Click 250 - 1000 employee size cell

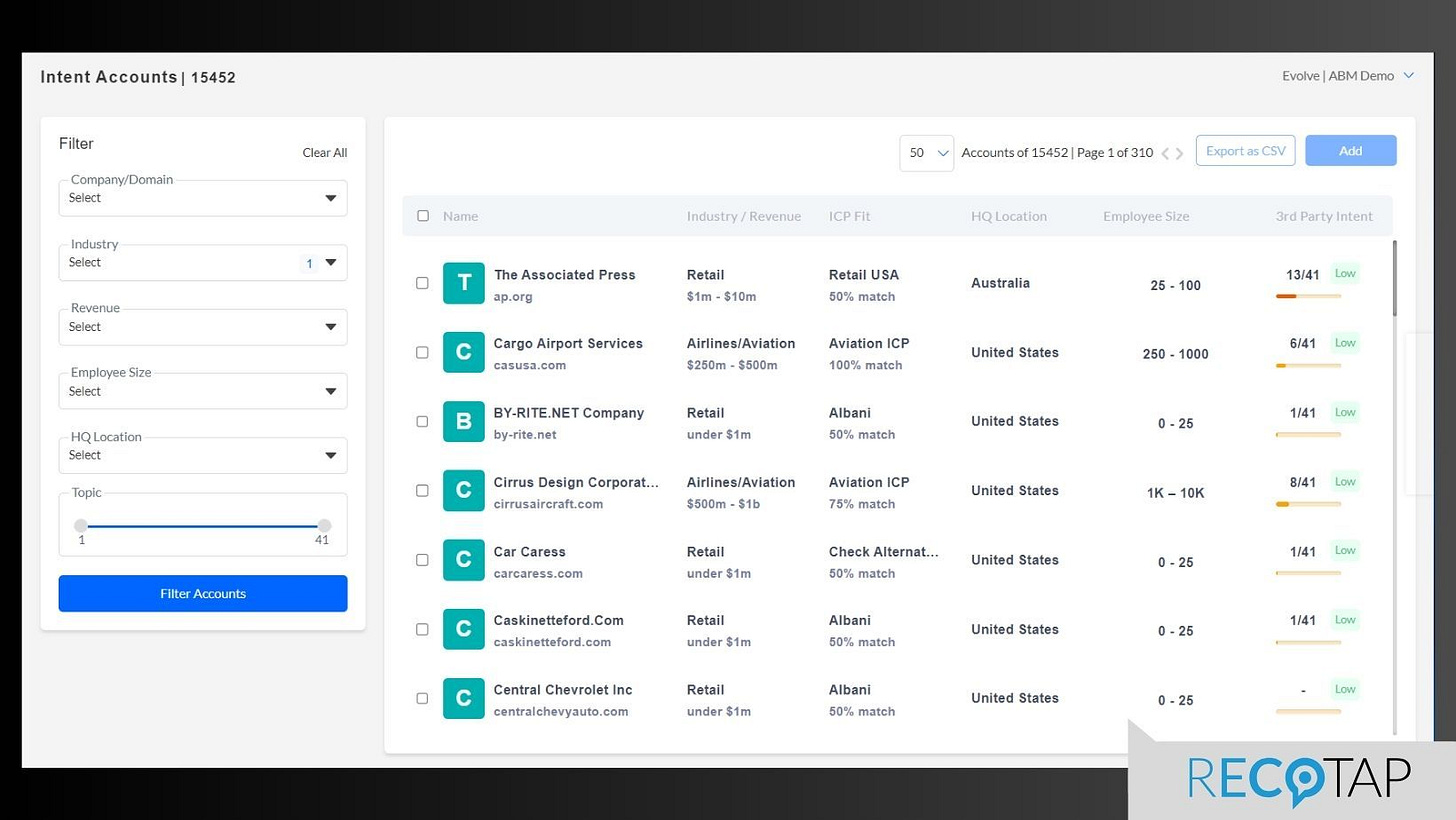click(x=1175, y=354)
